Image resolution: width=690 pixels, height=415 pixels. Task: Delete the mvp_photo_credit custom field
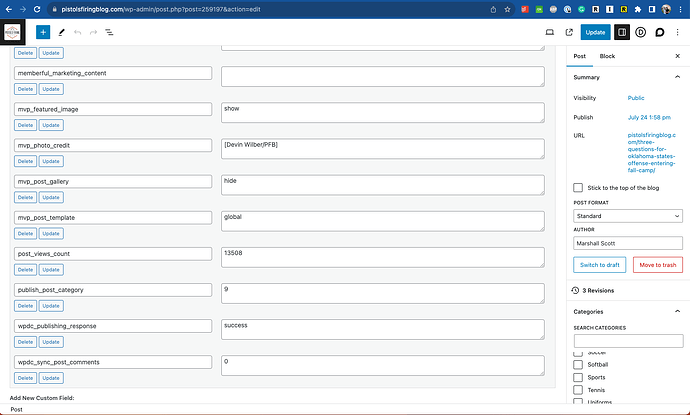pos(25,161)
